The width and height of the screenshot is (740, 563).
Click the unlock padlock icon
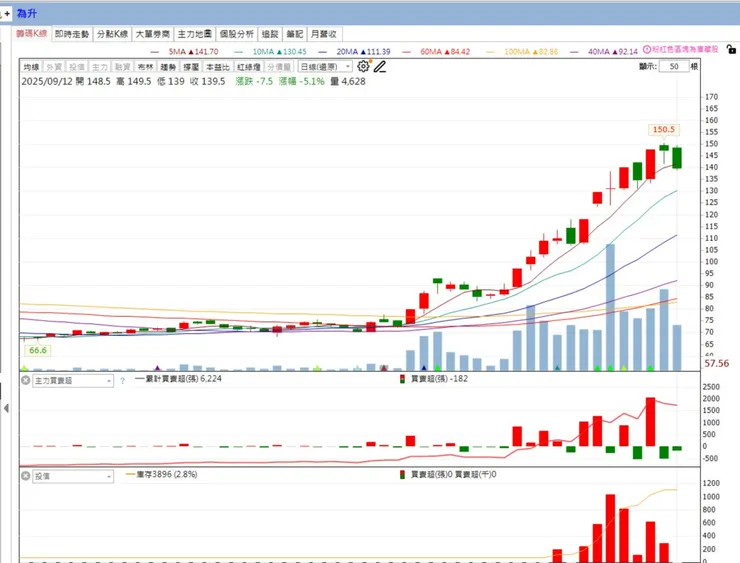pos(731,49)
